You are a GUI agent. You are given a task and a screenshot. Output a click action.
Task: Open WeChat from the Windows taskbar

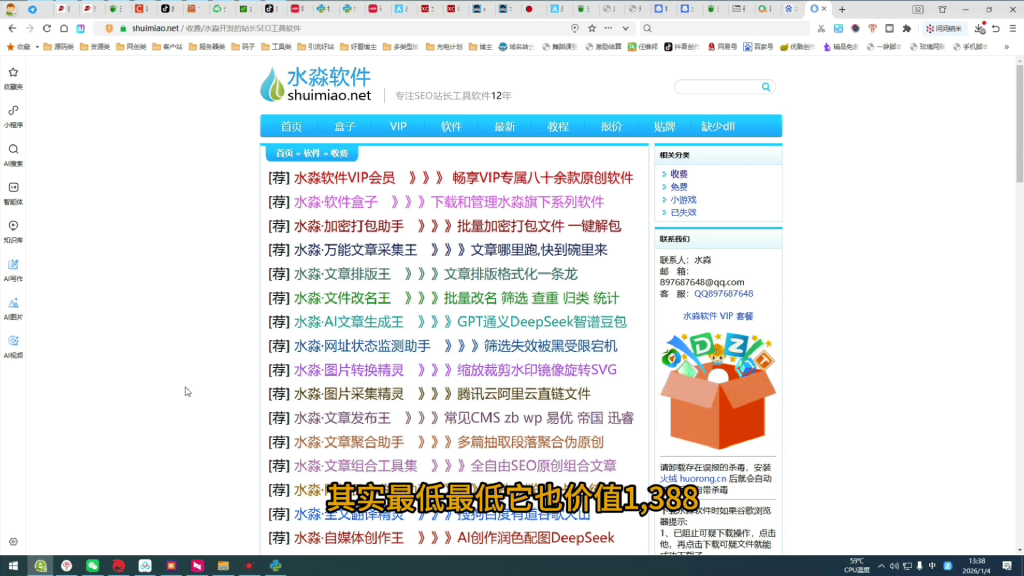point(93,566)
